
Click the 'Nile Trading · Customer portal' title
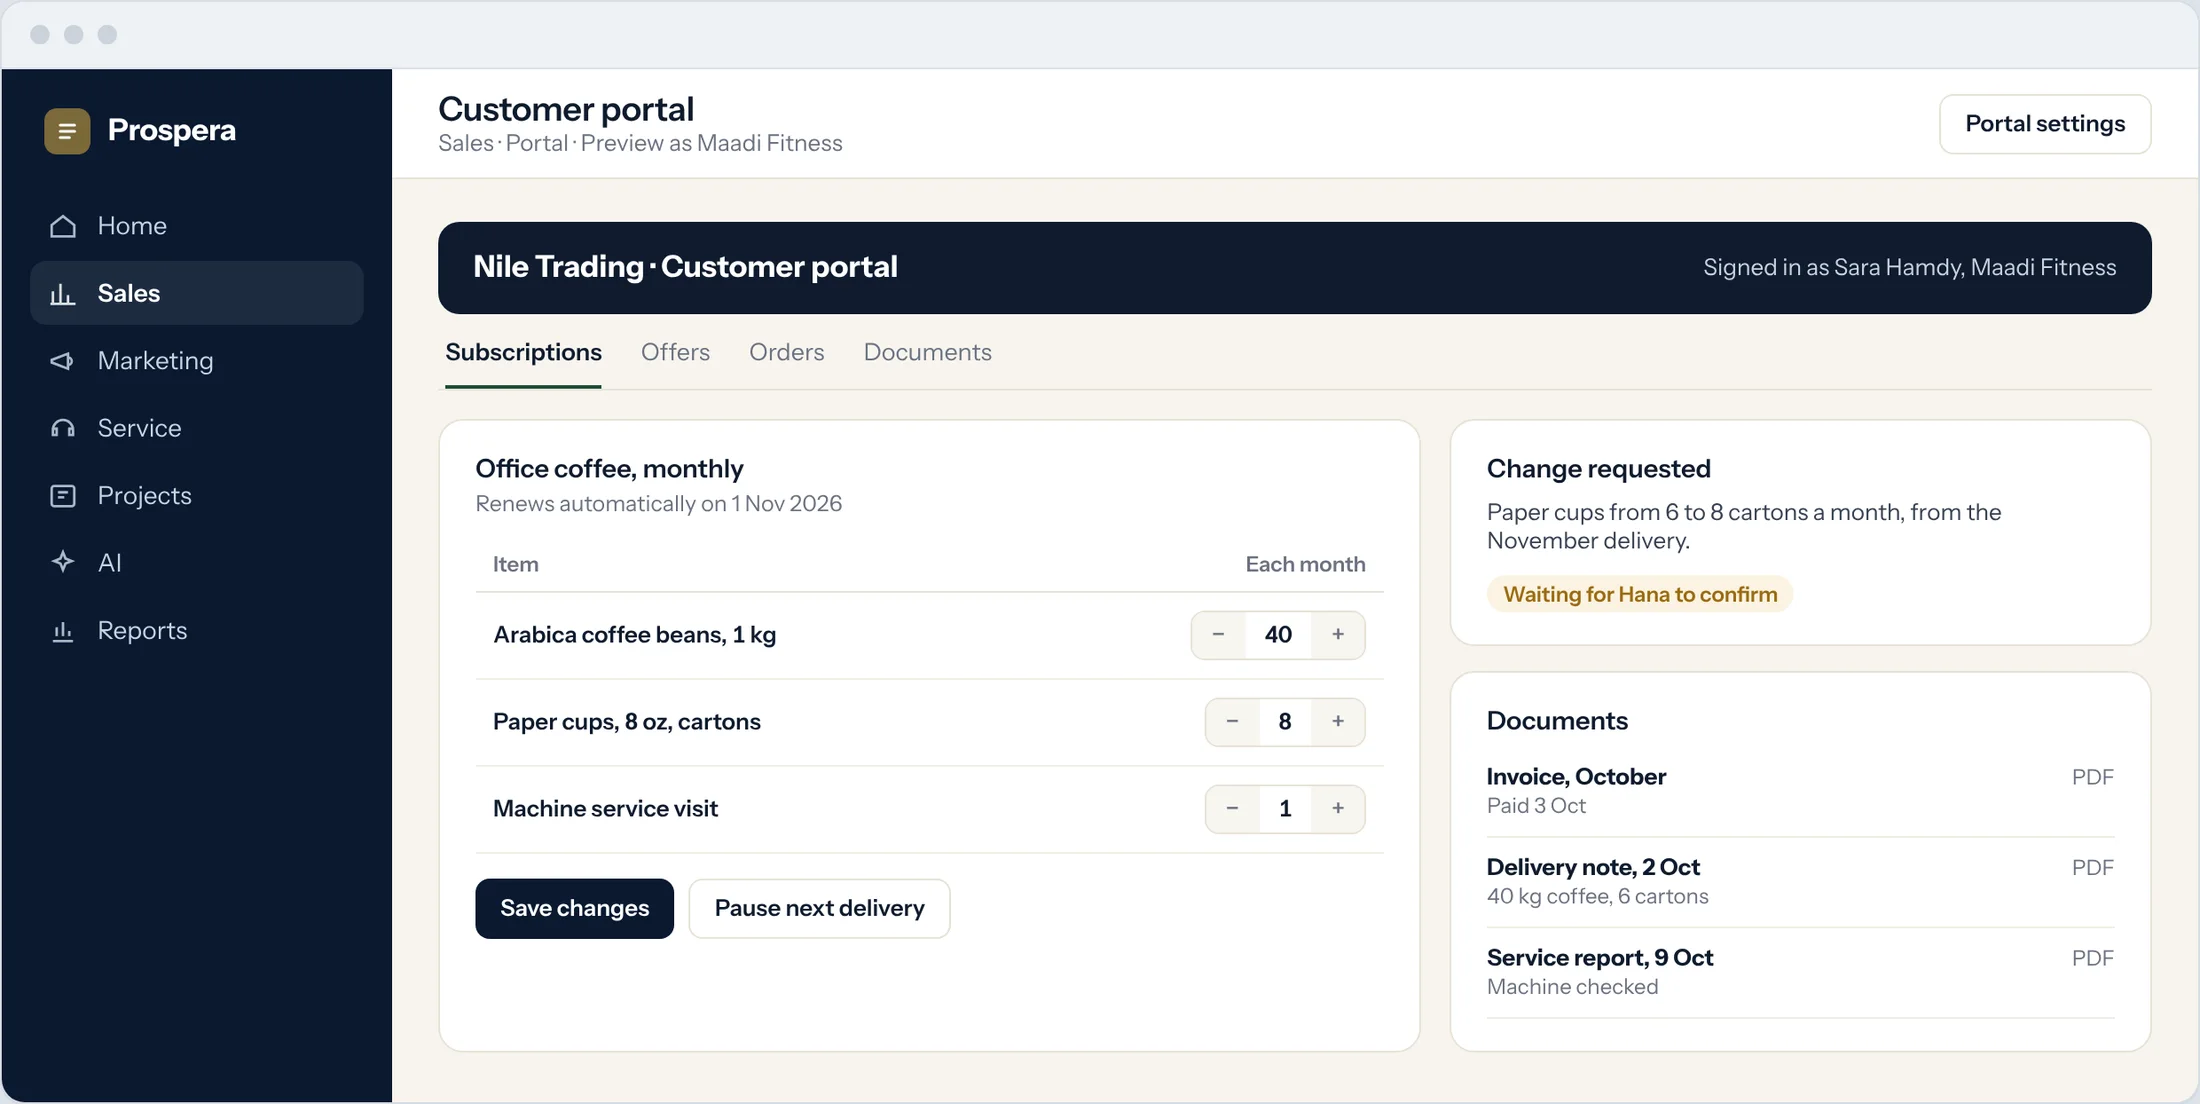[x=685, y=267]
